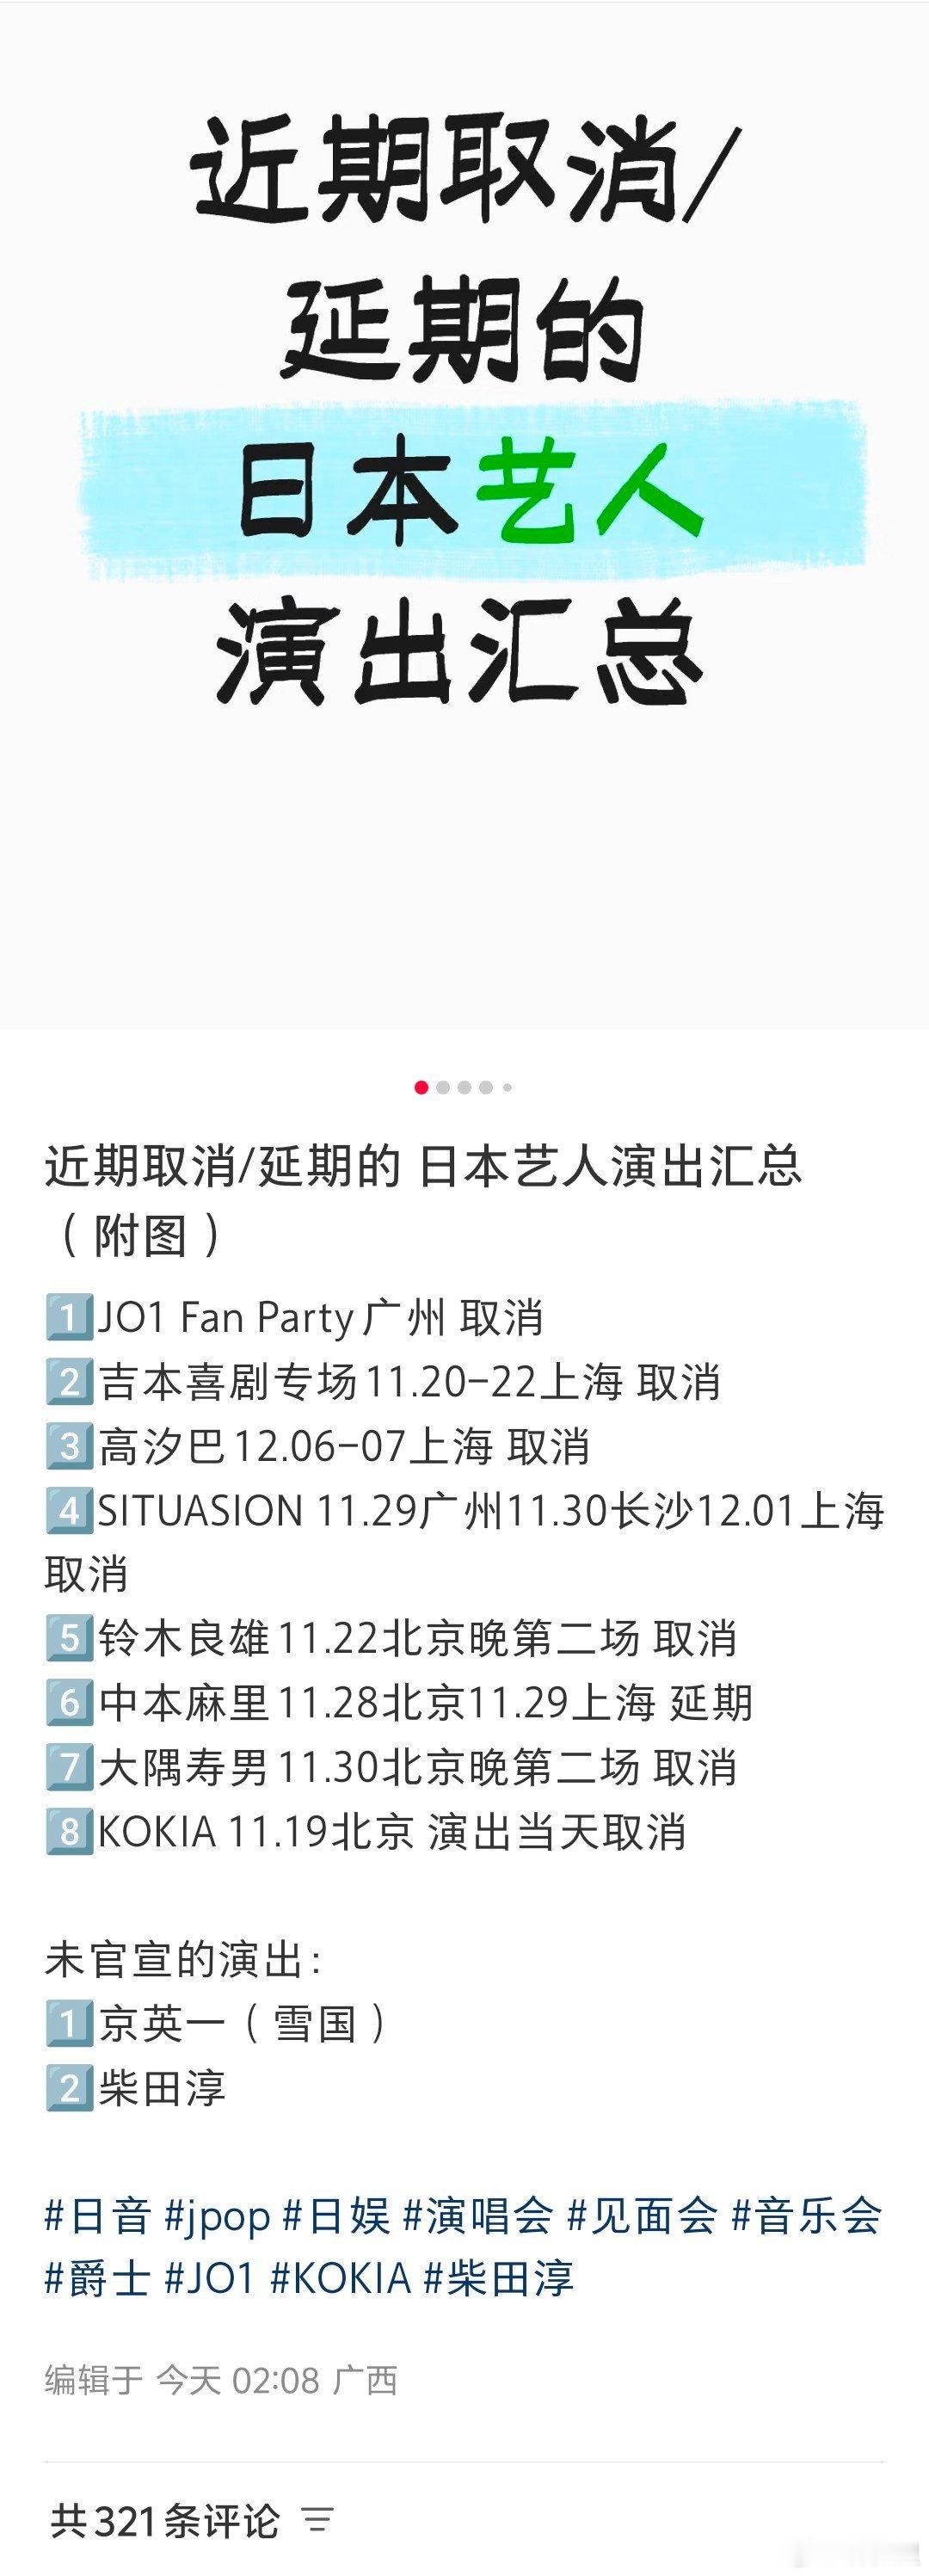Tap the #日娱 hashtag
Image resolution: width=929 pixels, height=2576 pixels.
pyautogui.click(x=337, y=2216)
